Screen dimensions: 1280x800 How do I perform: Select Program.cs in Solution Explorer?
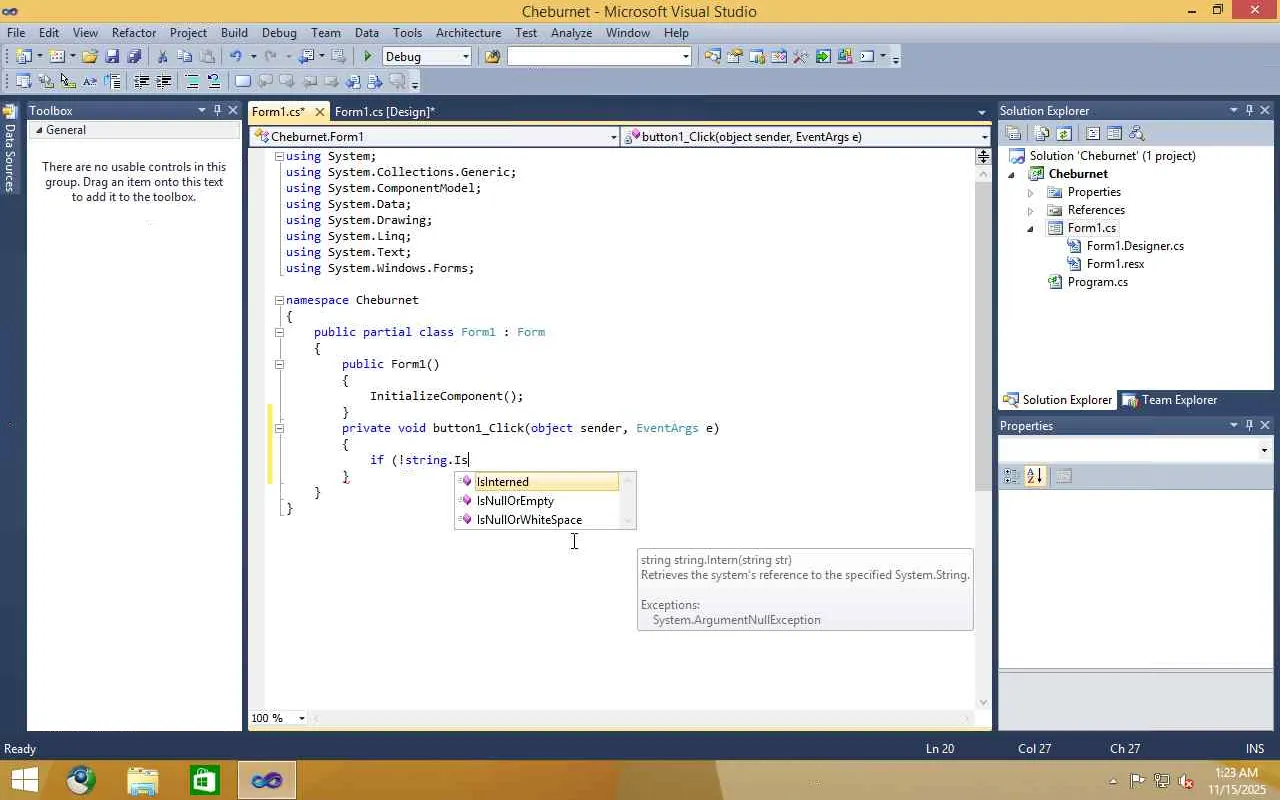coord(1097,282)
